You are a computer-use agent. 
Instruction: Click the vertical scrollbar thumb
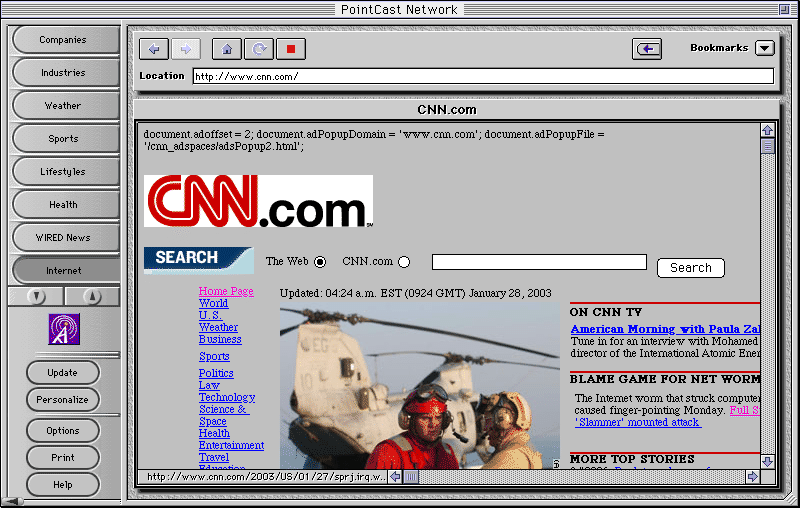tap(767, 146)
